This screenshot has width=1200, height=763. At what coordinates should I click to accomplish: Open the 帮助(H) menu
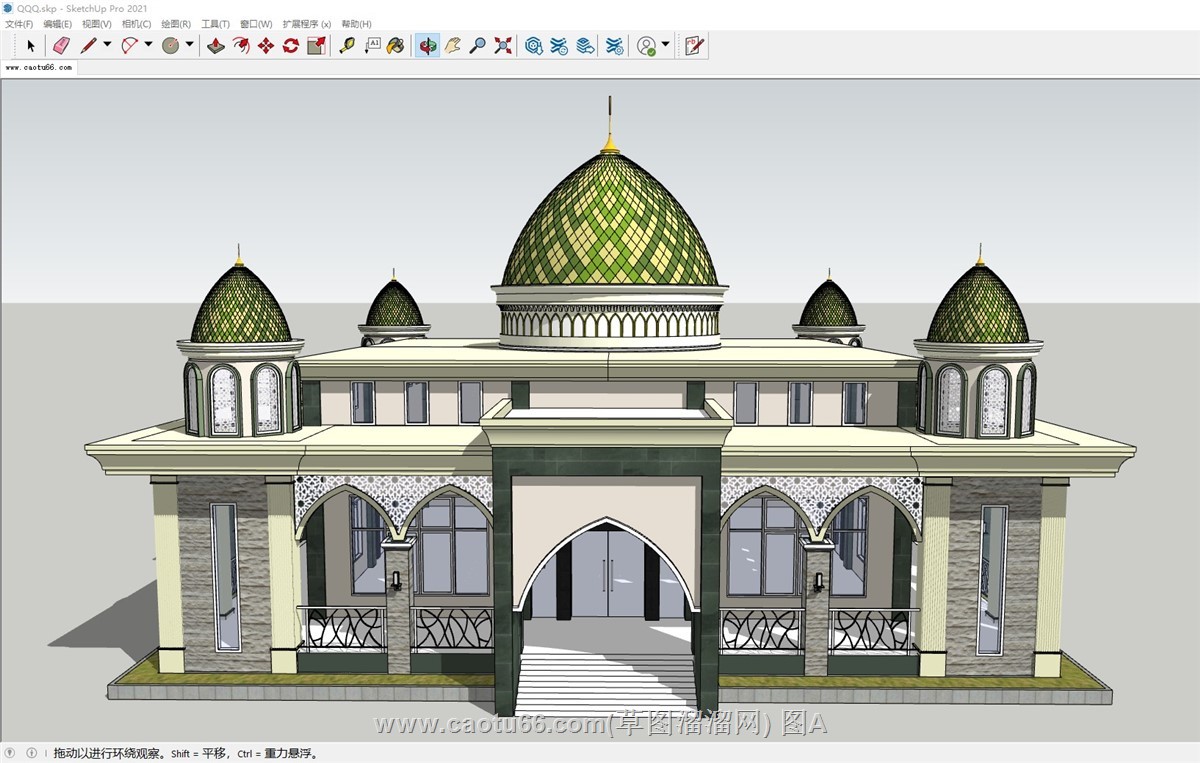coord(357,23)
